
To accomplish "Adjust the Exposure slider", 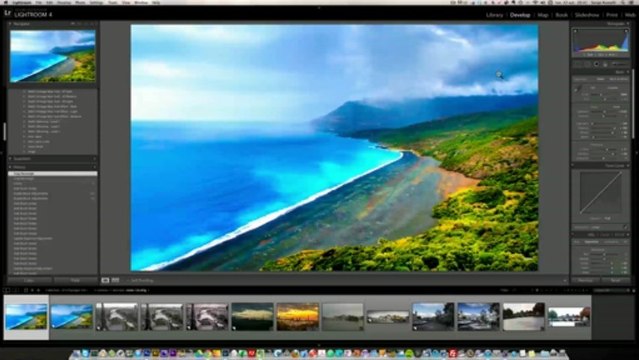I will point(604,112).
